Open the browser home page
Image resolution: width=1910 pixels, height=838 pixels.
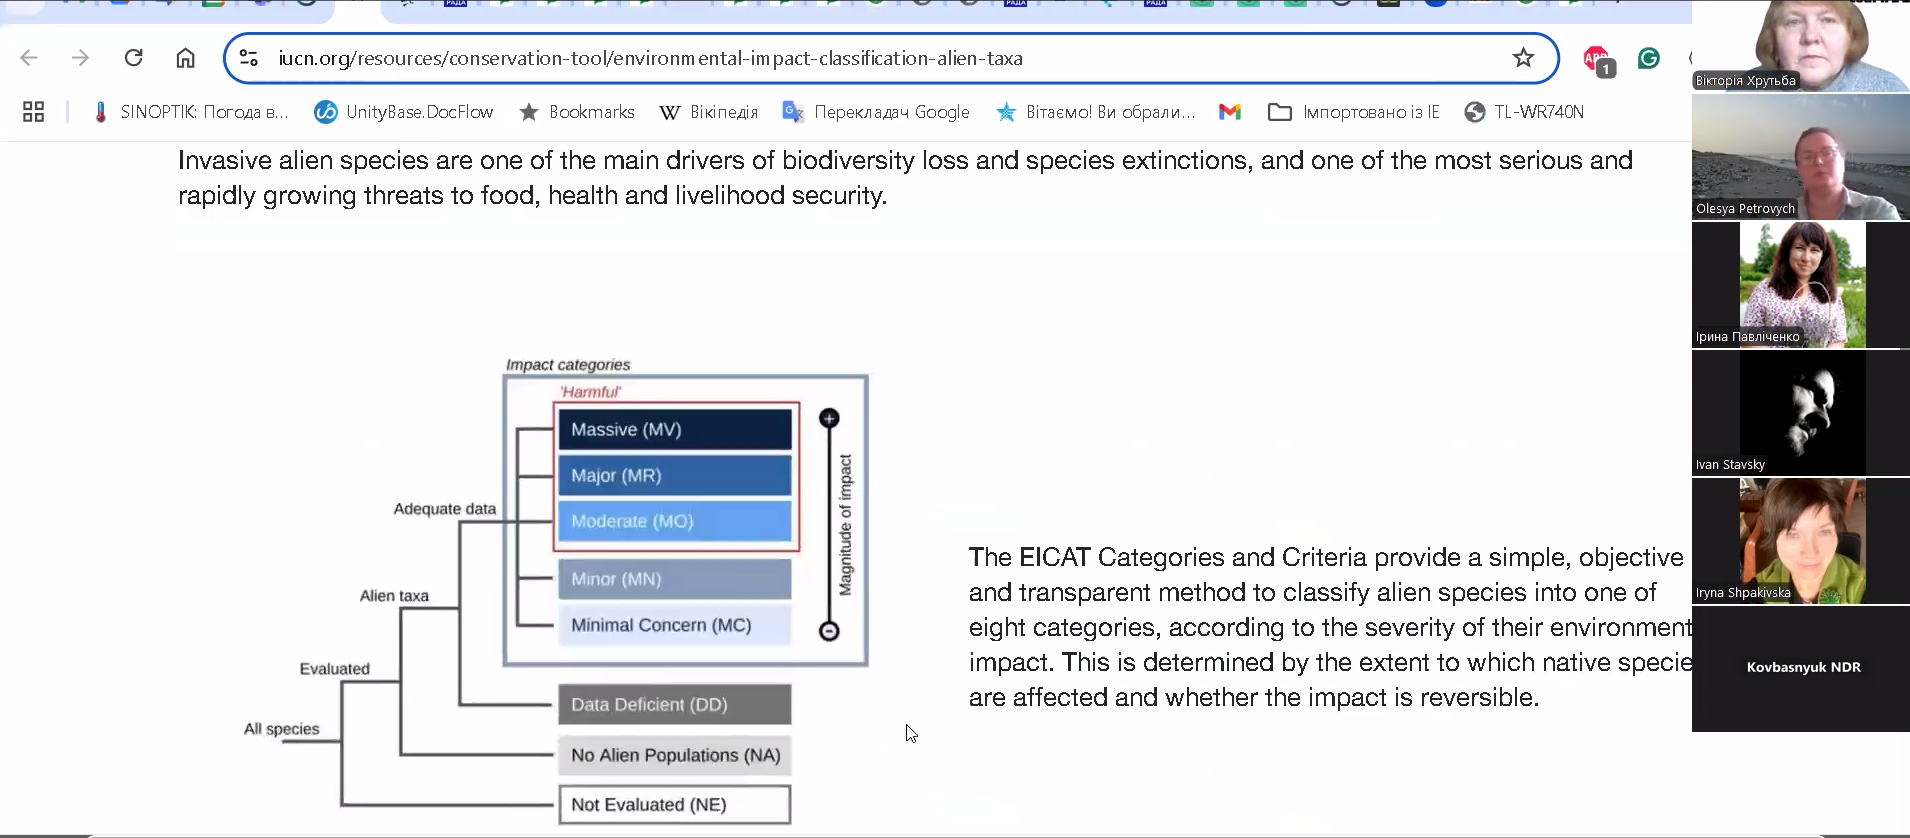(185, 58)
